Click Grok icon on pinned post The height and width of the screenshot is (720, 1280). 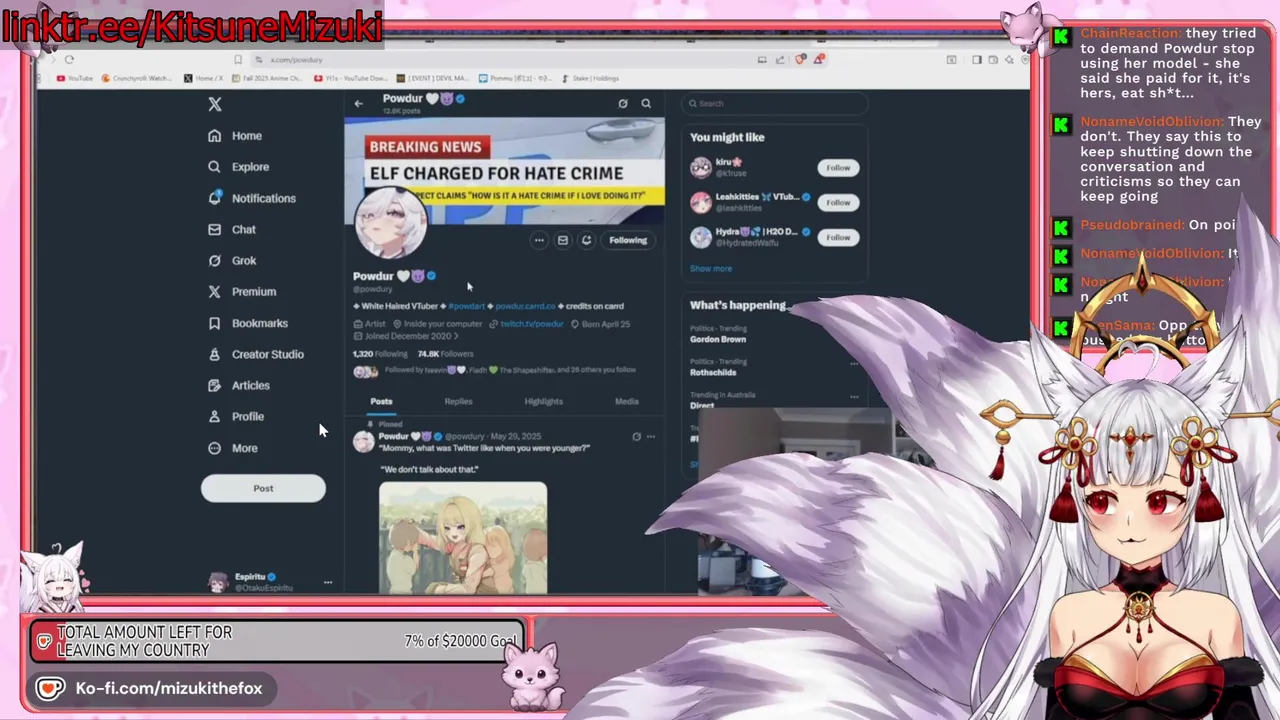(x=636, y=436)
